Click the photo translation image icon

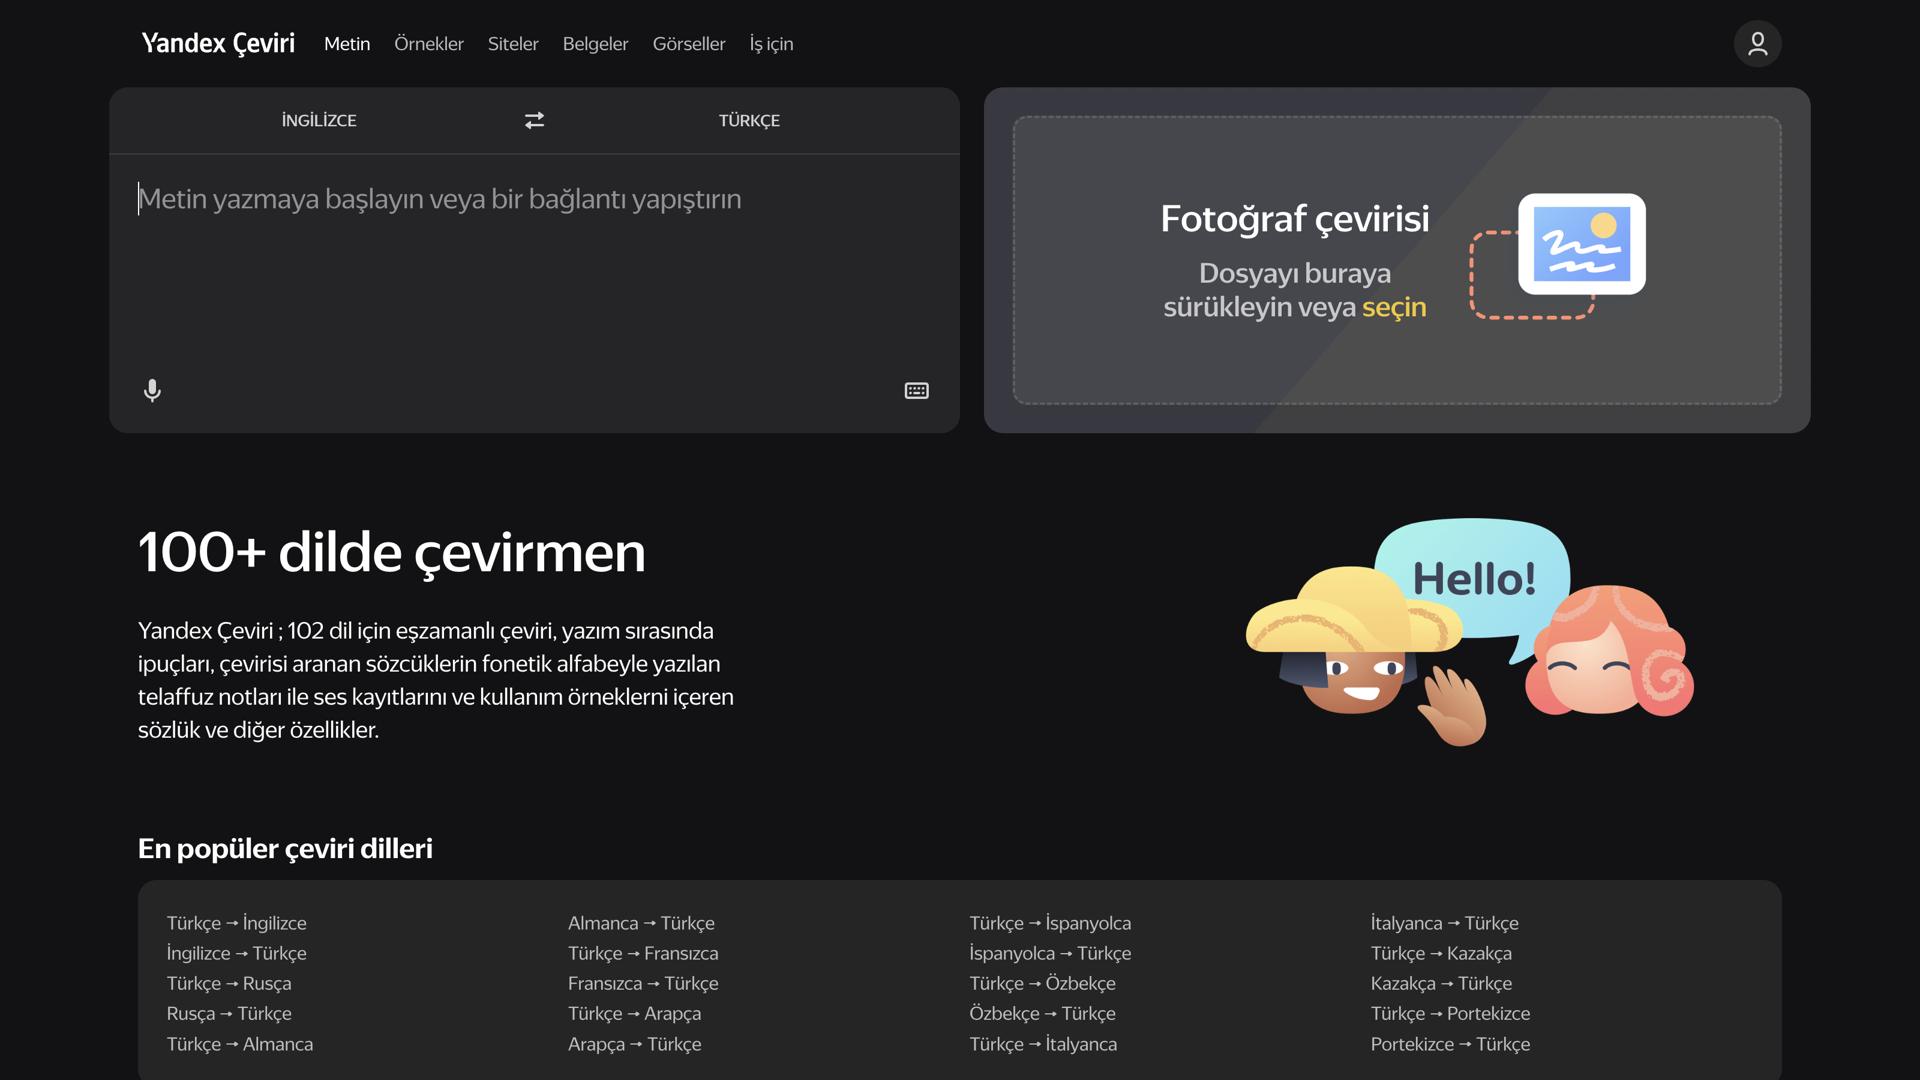tap(1581, 243)
